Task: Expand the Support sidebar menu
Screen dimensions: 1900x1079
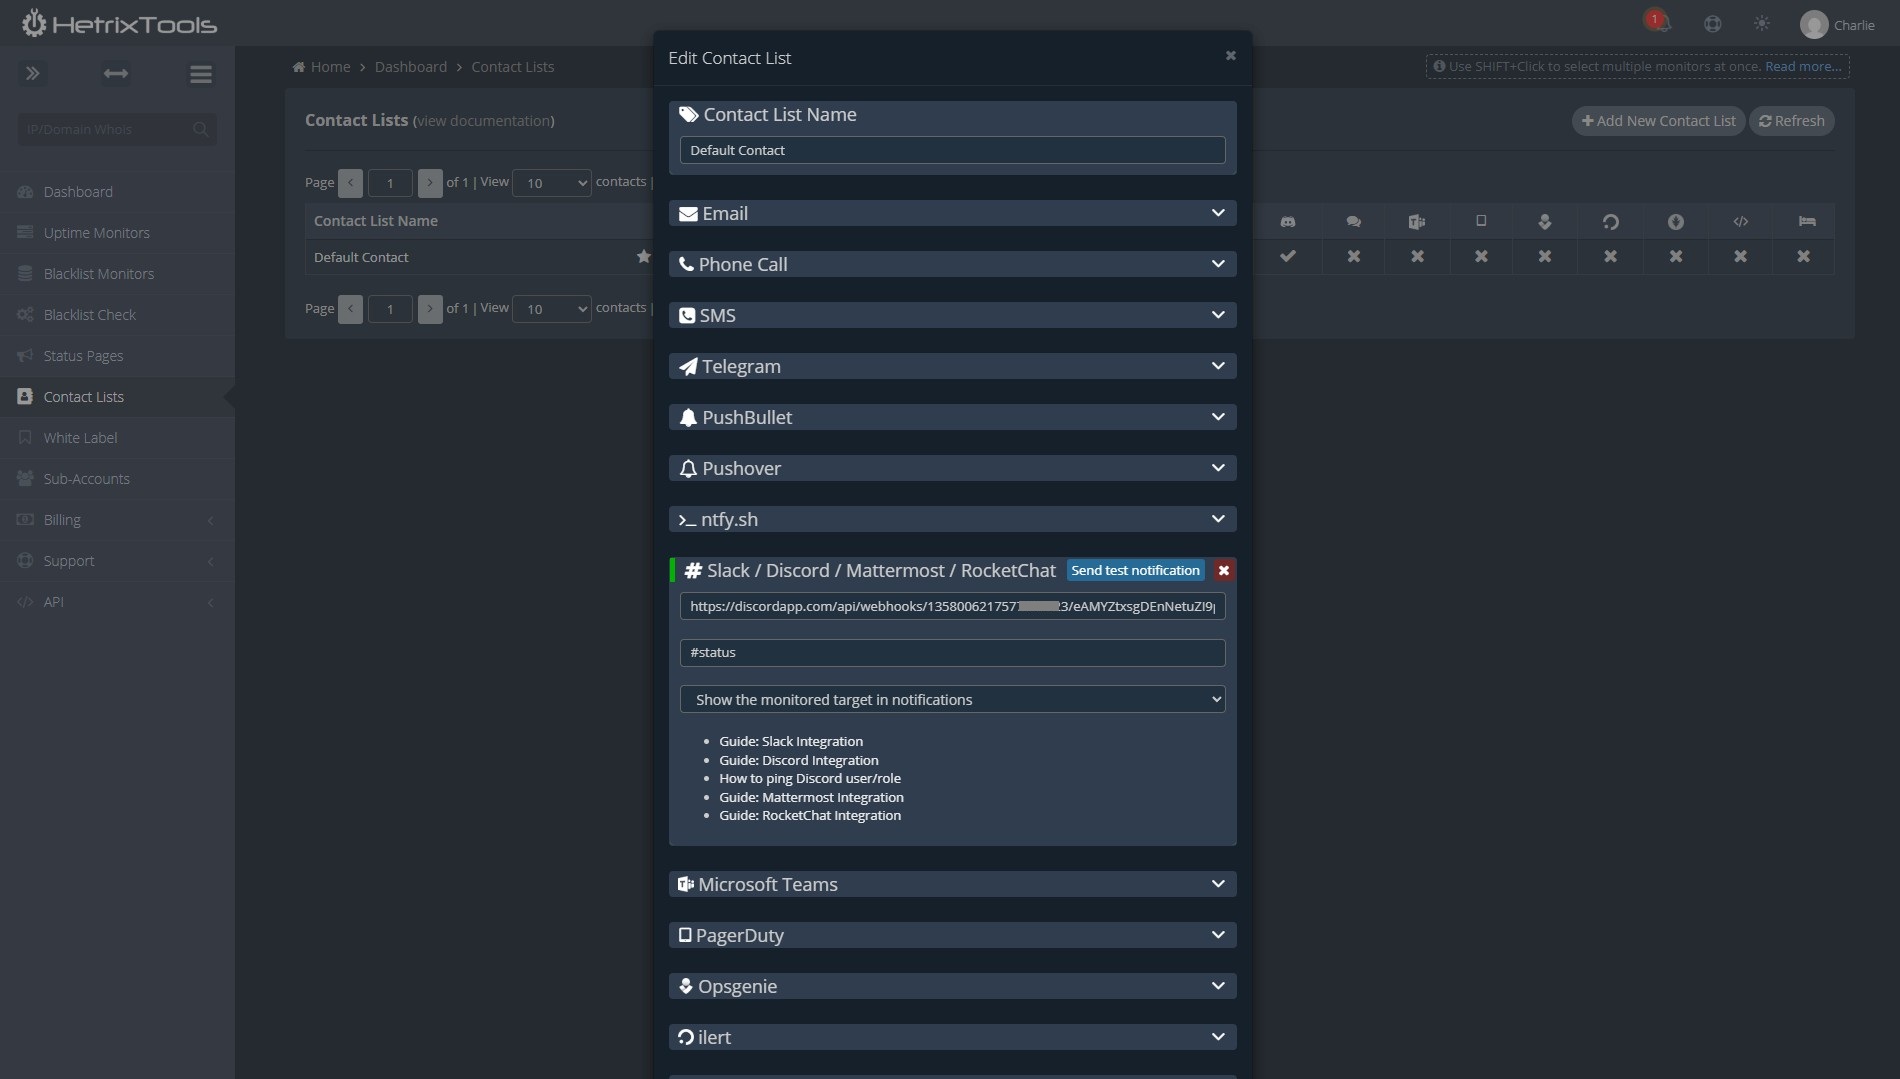Action: (117, 561)
